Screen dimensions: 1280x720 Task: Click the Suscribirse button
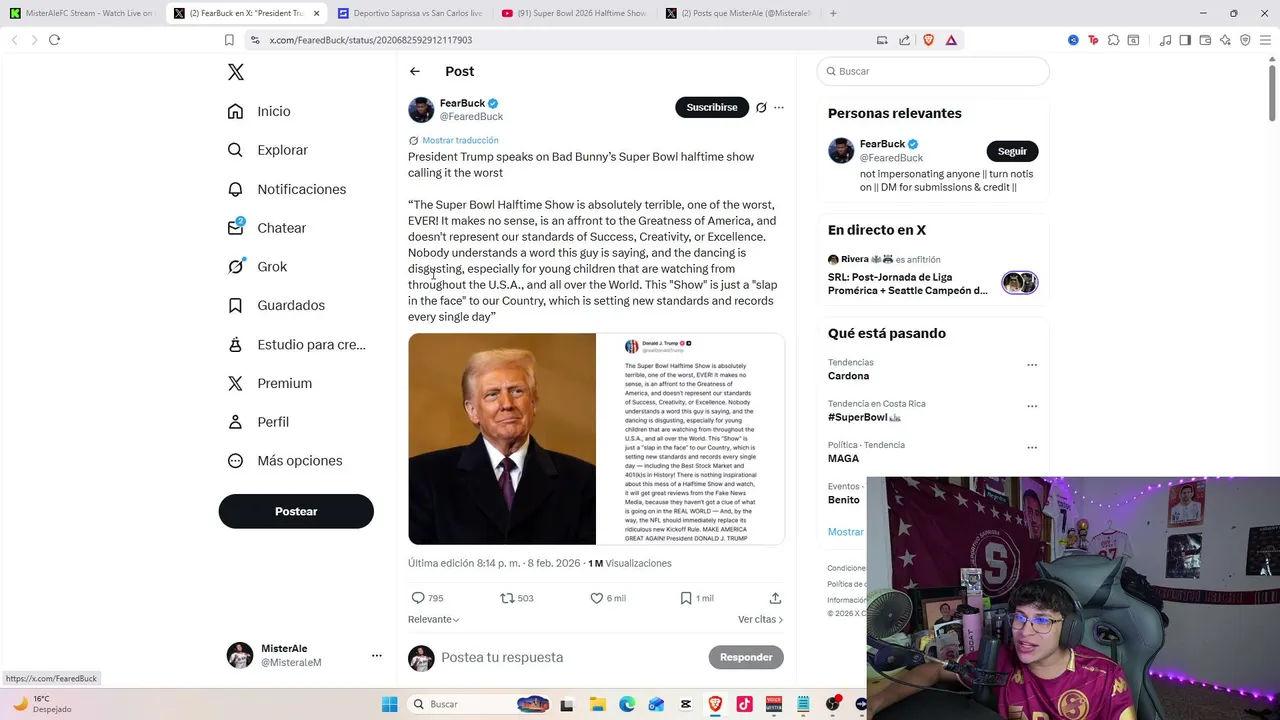712,107
